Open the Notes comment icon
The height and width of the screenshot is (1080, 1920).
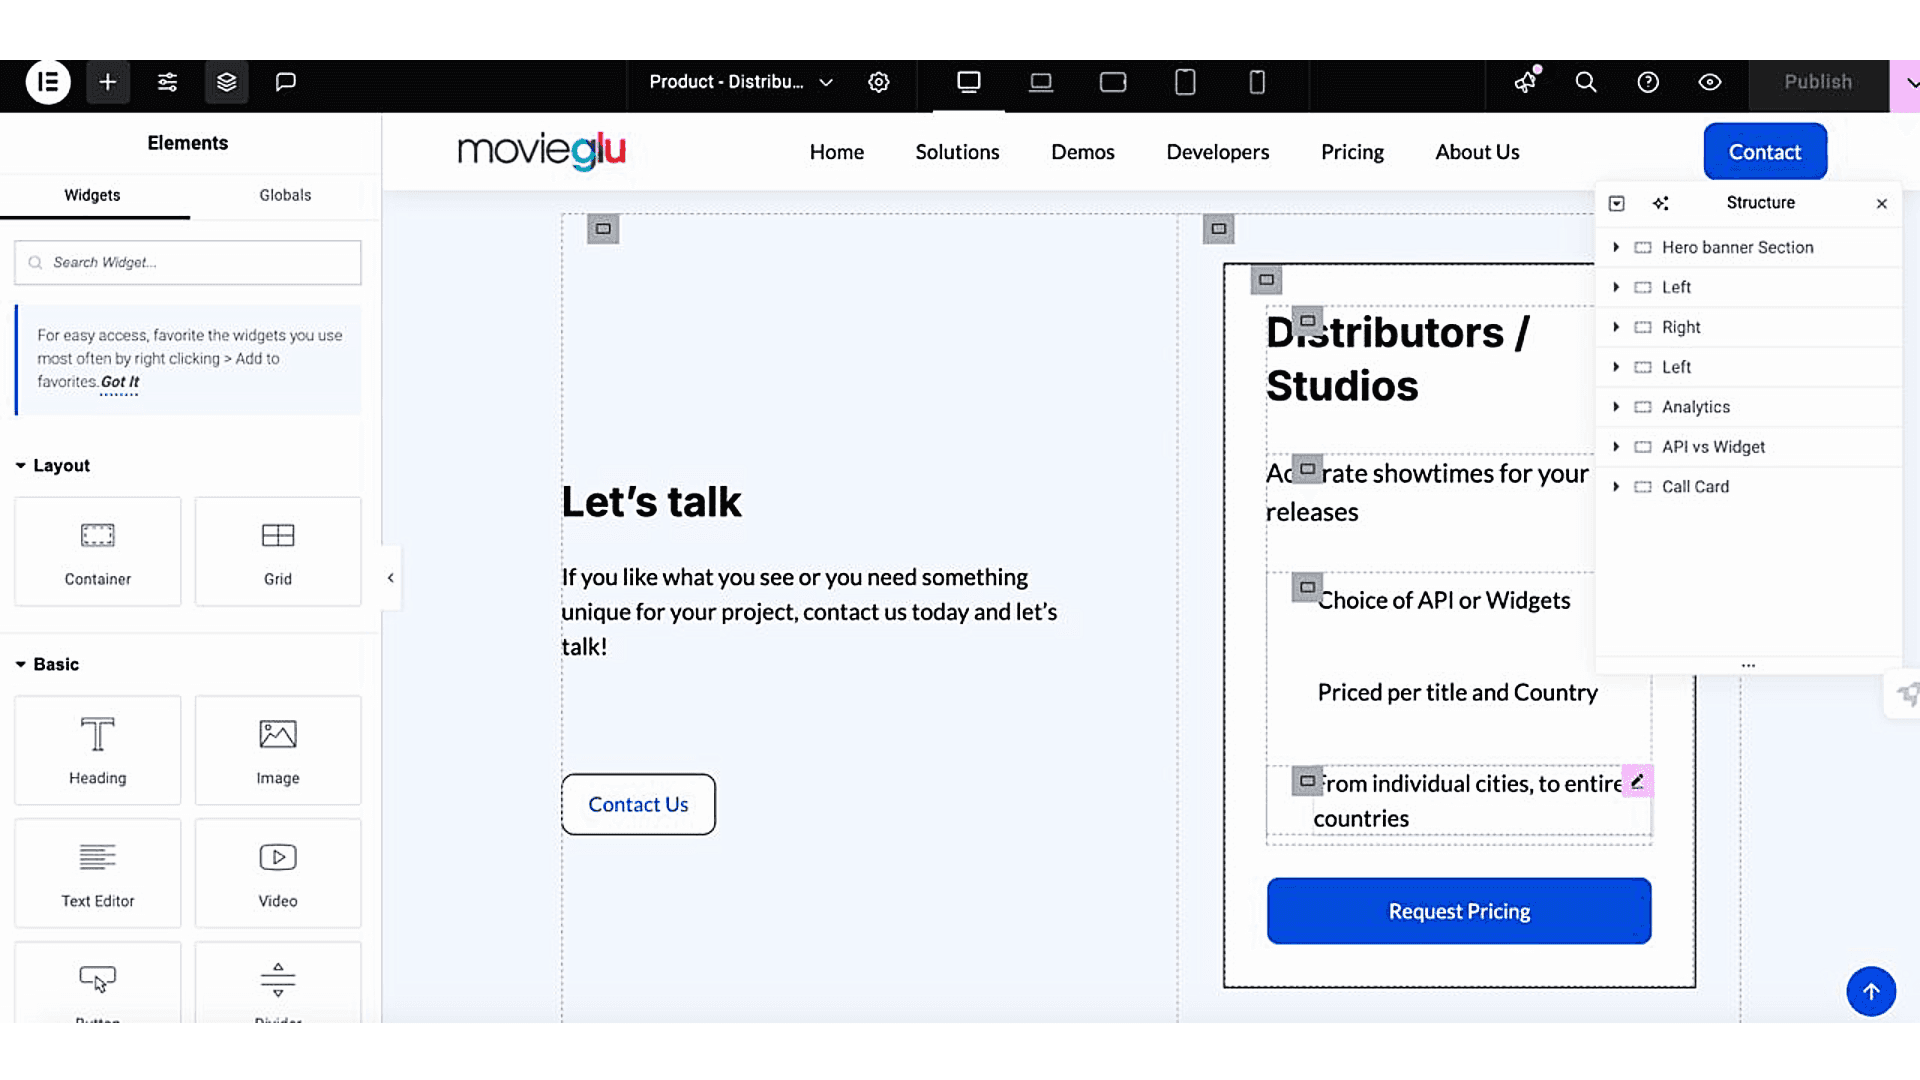[x=286, y=82]
